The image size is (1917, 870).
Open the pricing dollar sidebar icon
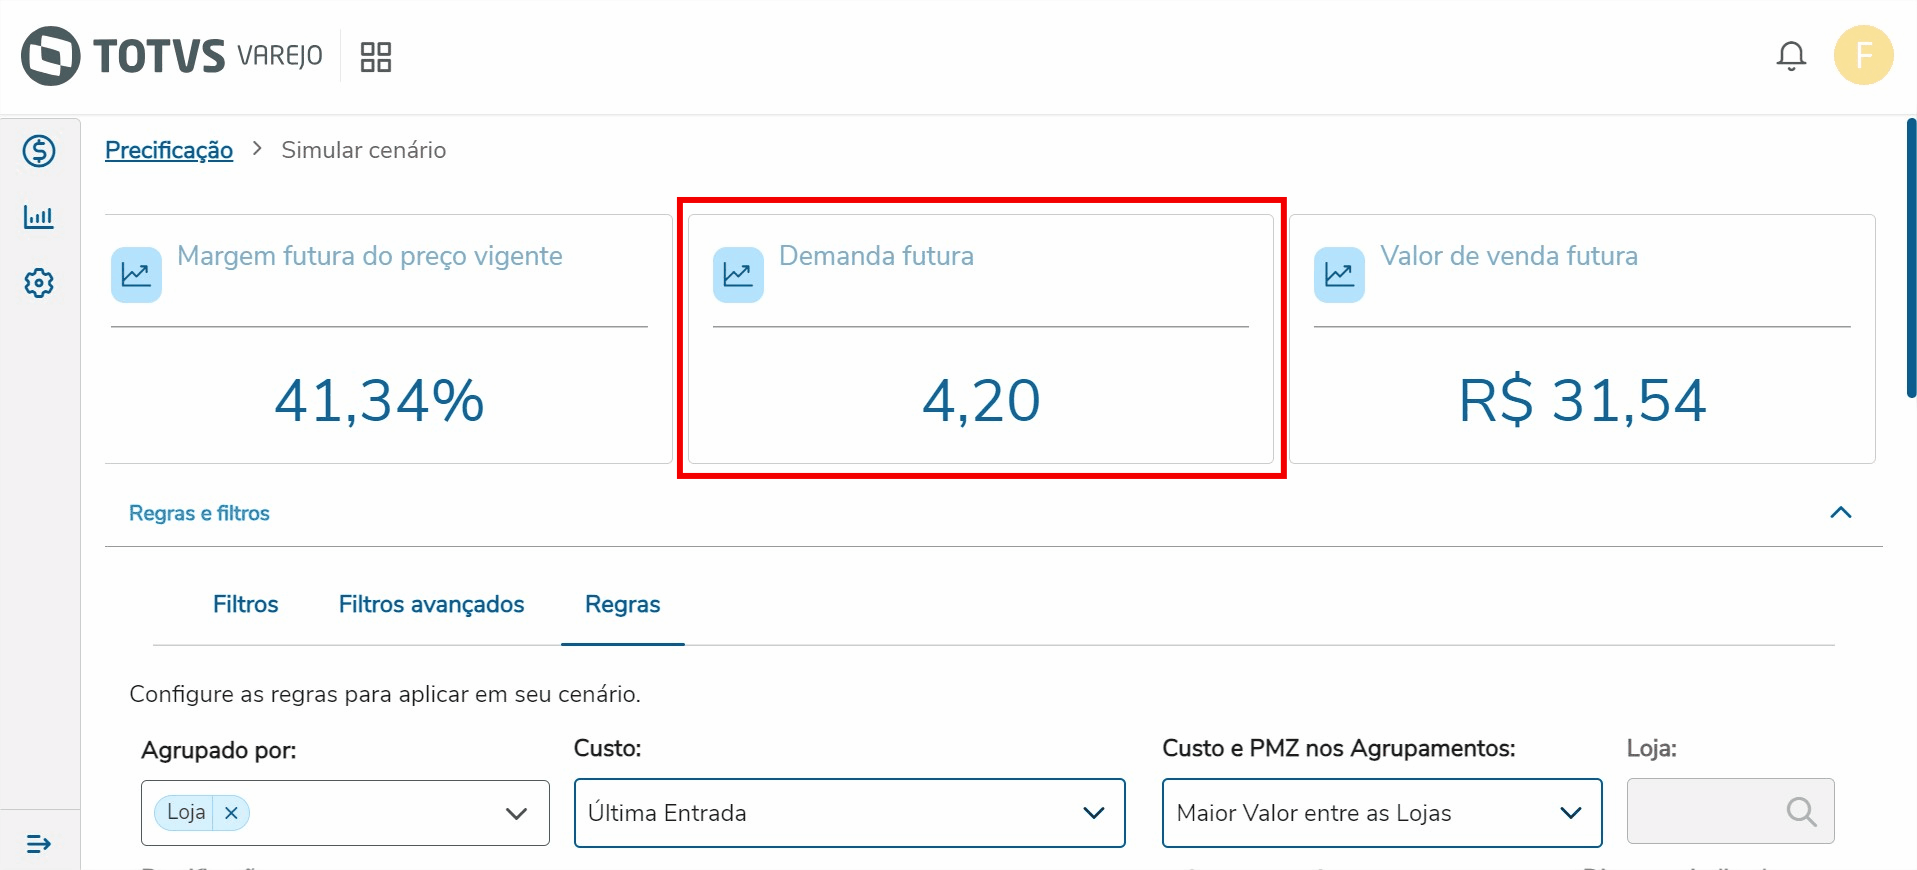39,151
